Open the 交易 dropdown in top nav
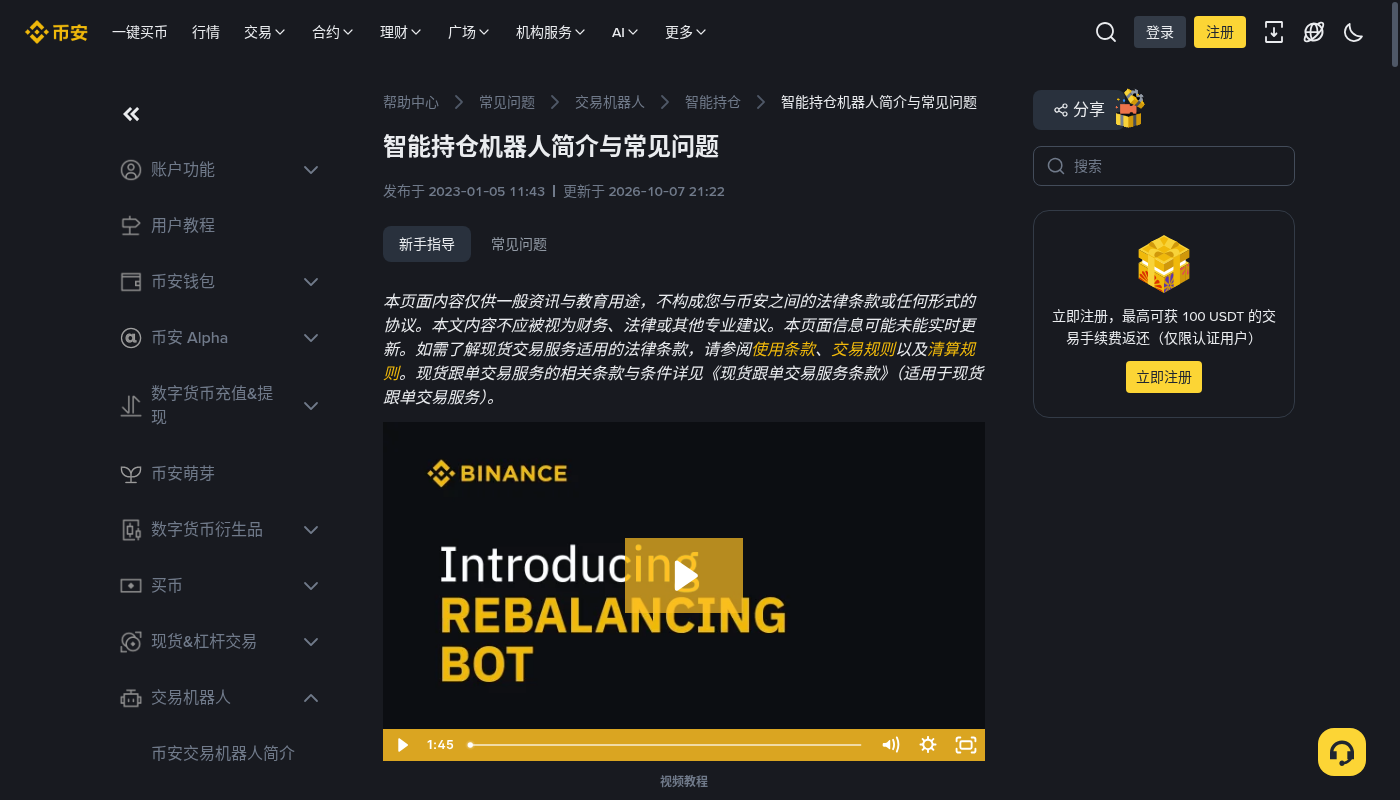 click(x=265, y=32)
